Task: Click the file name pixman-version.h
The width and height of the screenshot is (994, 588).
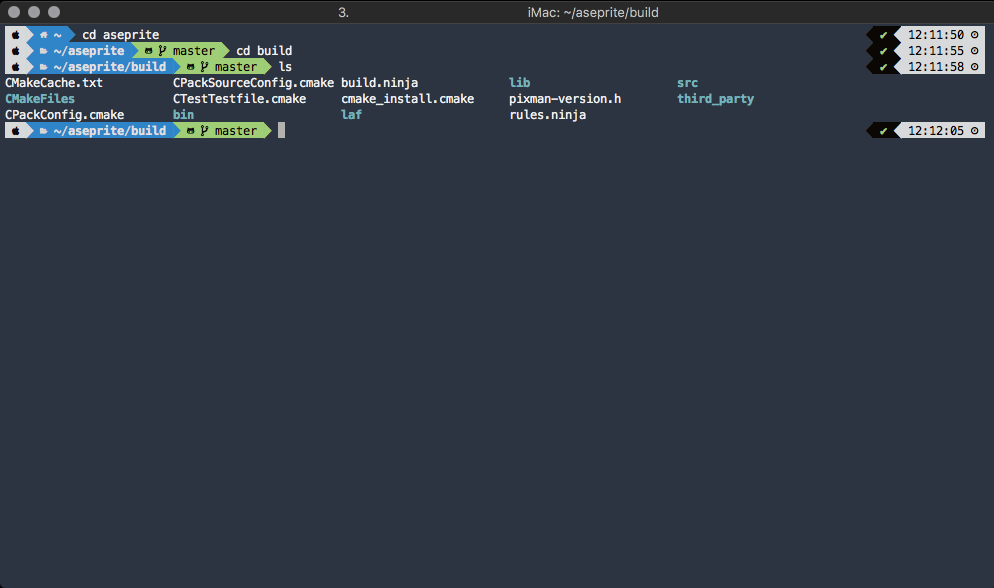Action: click(x=565, y=99)
